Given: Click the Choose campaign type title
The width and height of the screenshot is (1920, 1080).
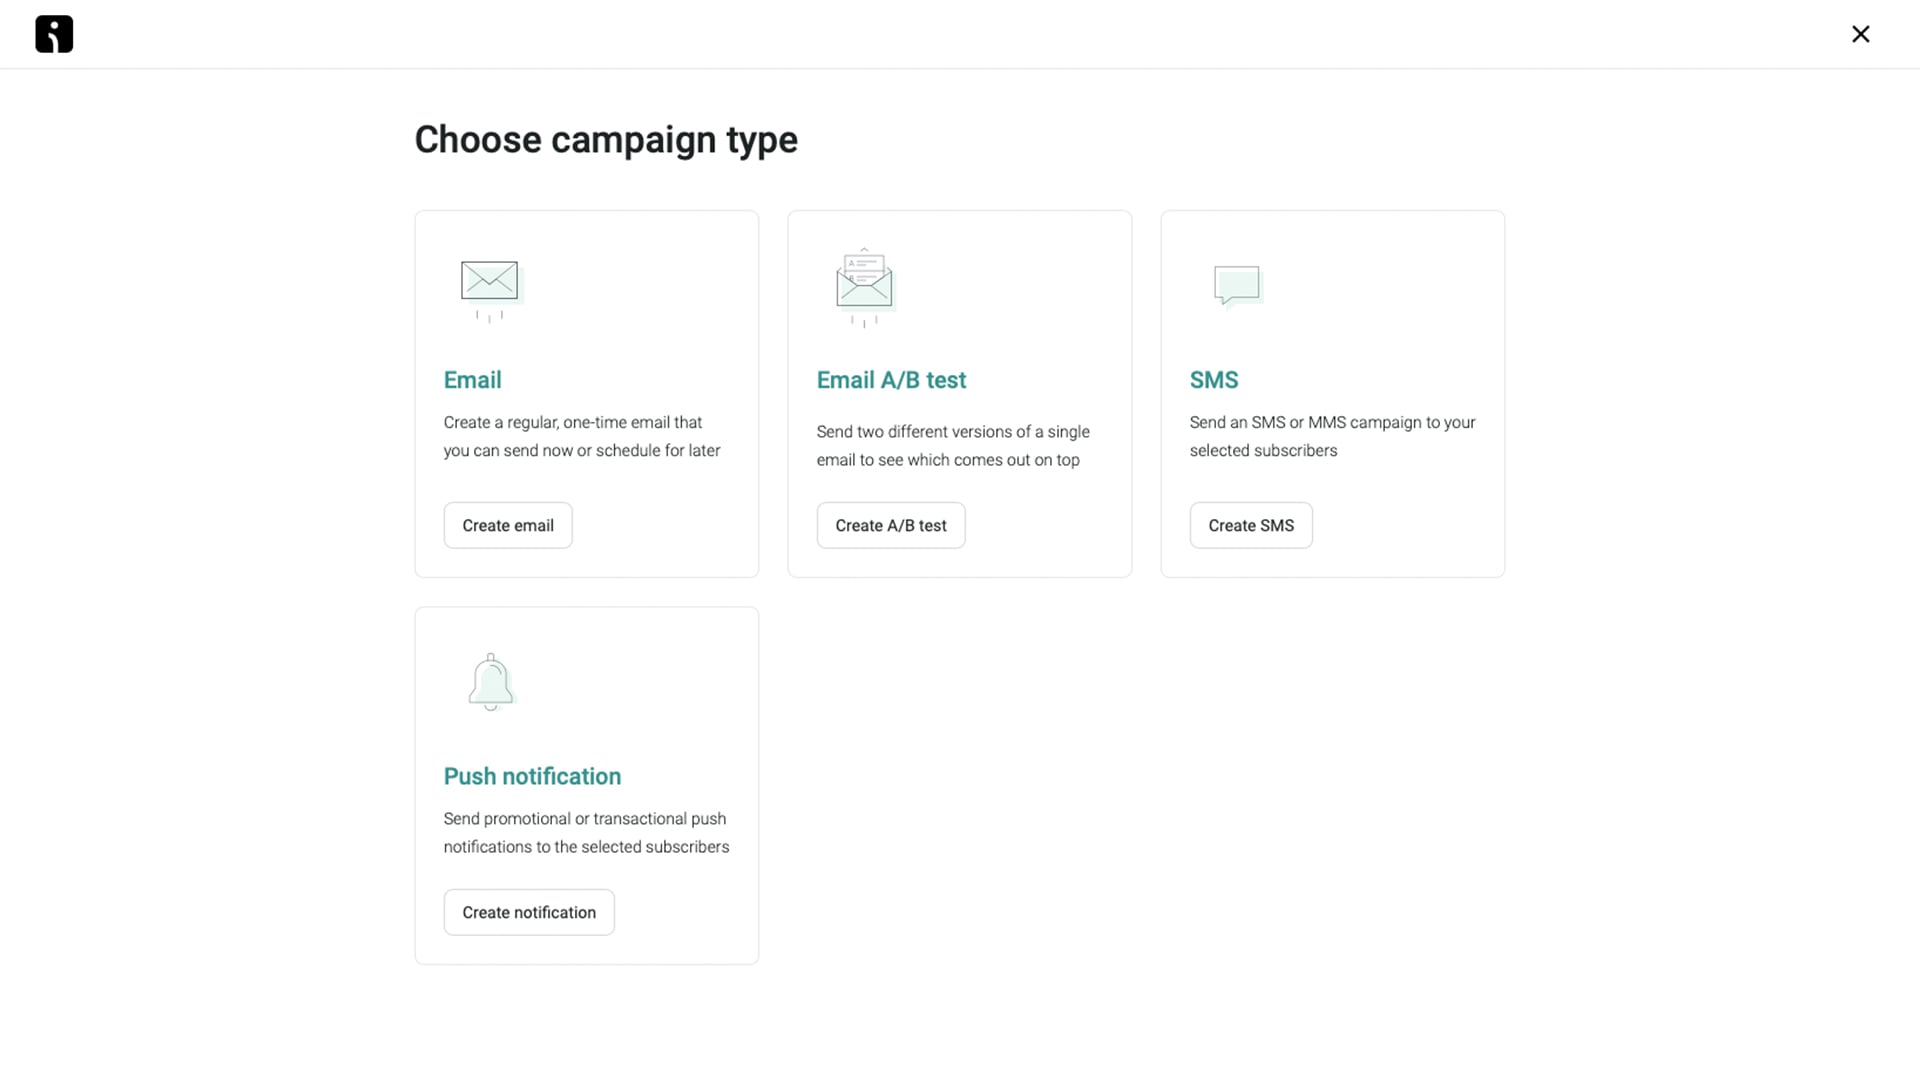Looking at the screenshot, I should pyautogui.click(x=606, y=140).
